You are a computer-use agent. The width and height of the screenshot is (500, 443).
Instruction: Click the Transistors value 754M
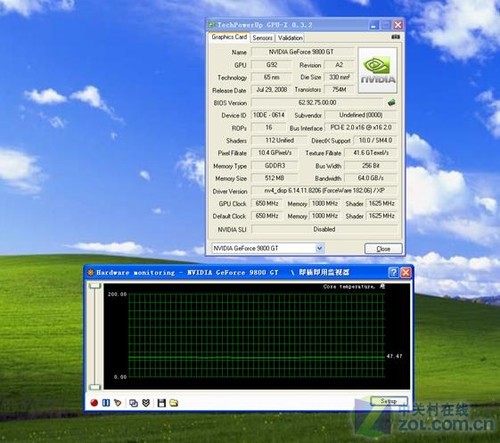coord(339,90)
